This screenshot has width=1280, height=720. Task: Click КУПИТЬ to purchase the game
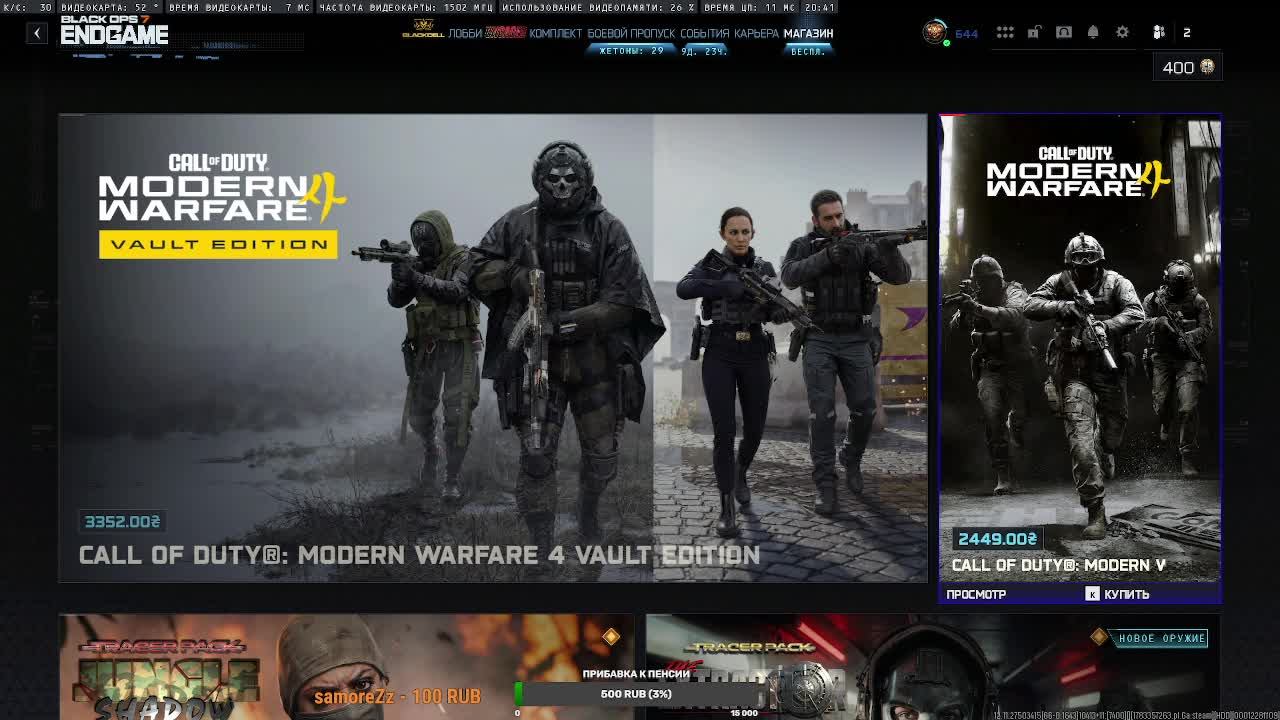tap(1126, 594)
